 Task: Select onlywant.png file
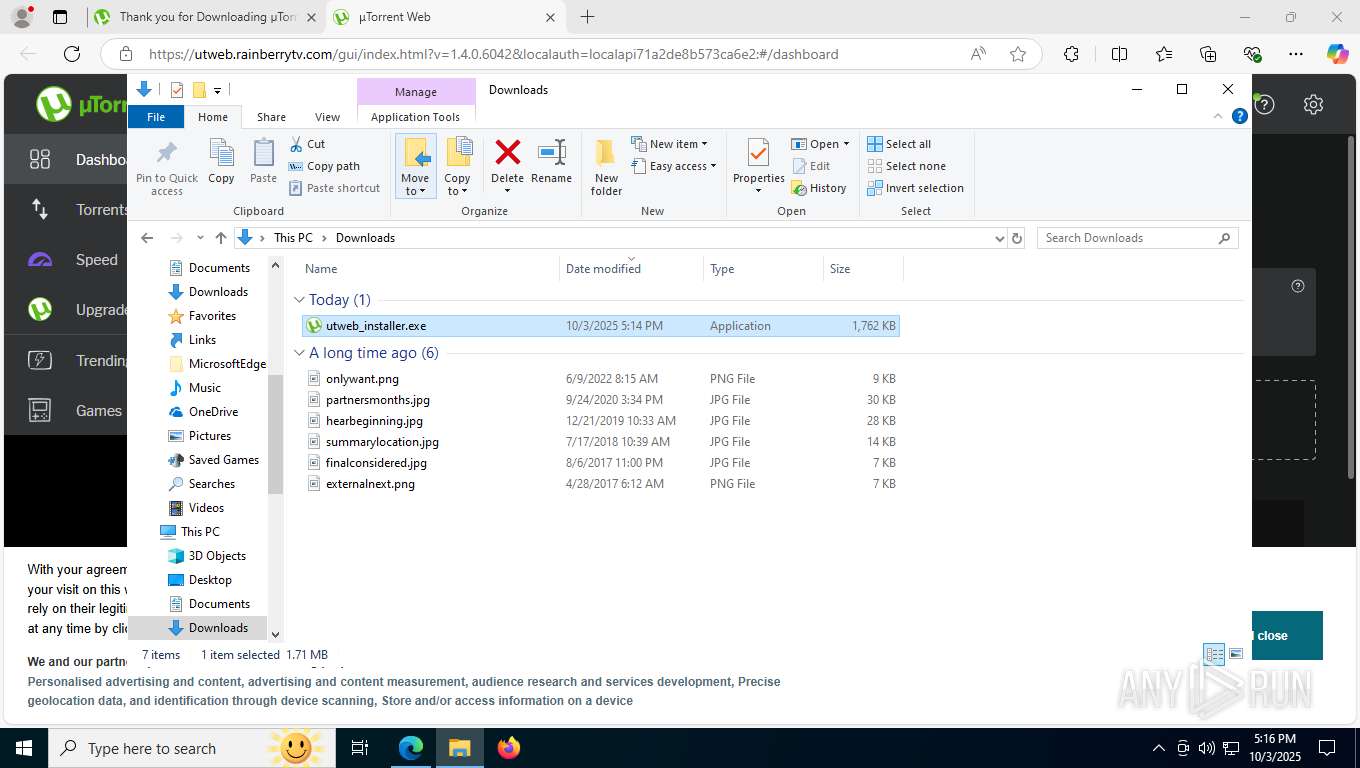click(600, 379)
